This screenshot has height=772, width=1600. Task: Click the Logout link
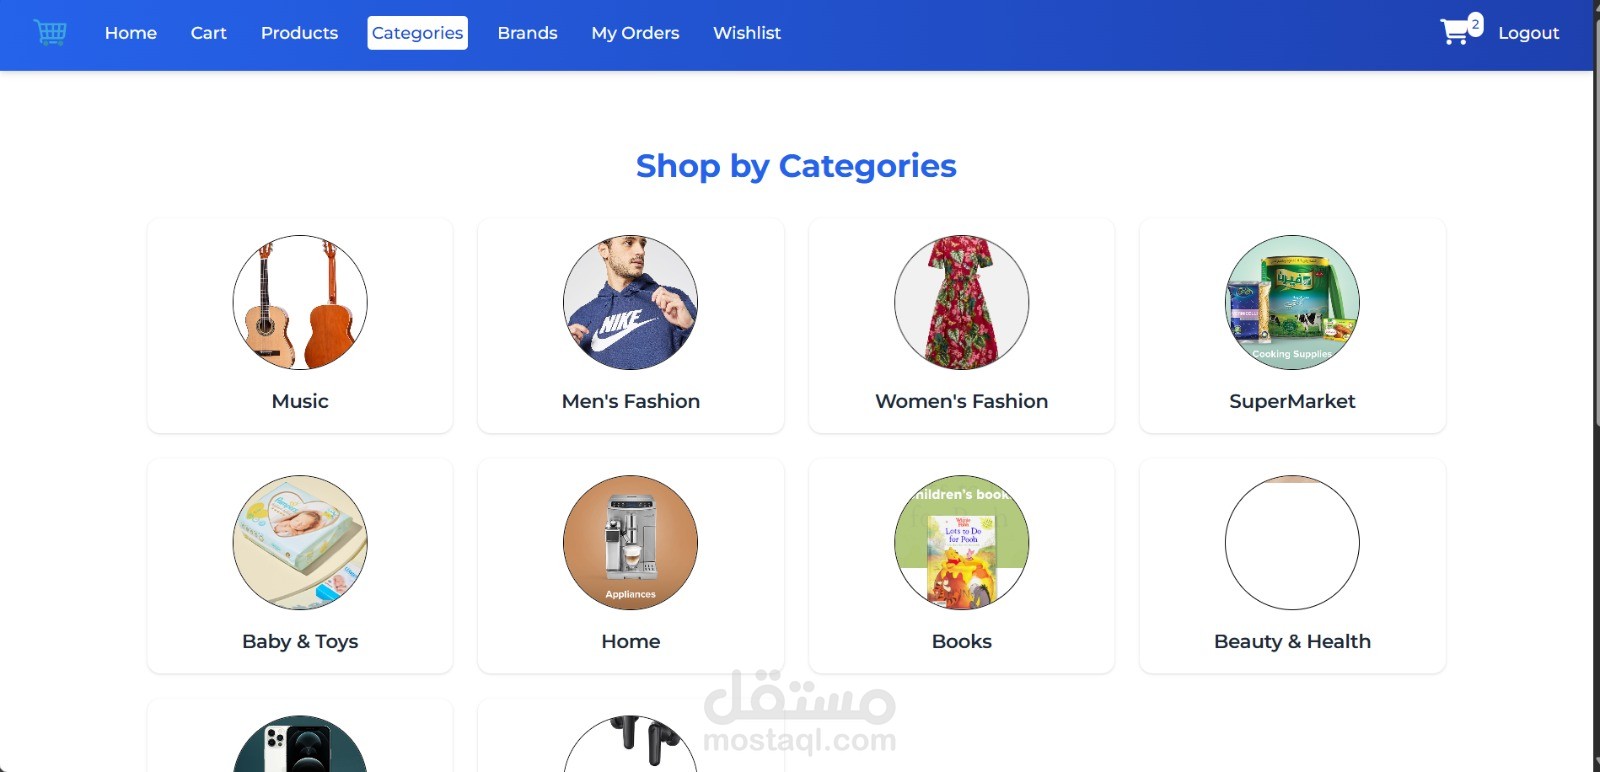click(1528, 33)
